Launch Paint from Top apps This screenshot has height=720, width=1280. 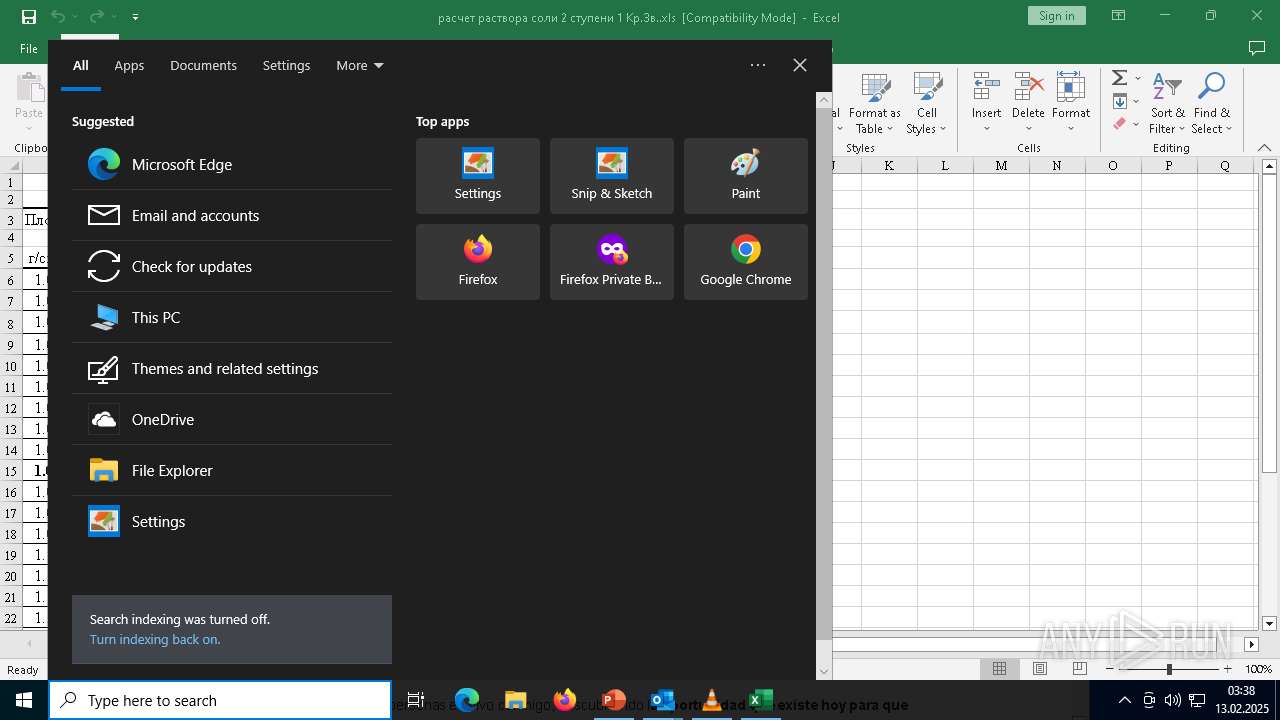tap(746, 176)
